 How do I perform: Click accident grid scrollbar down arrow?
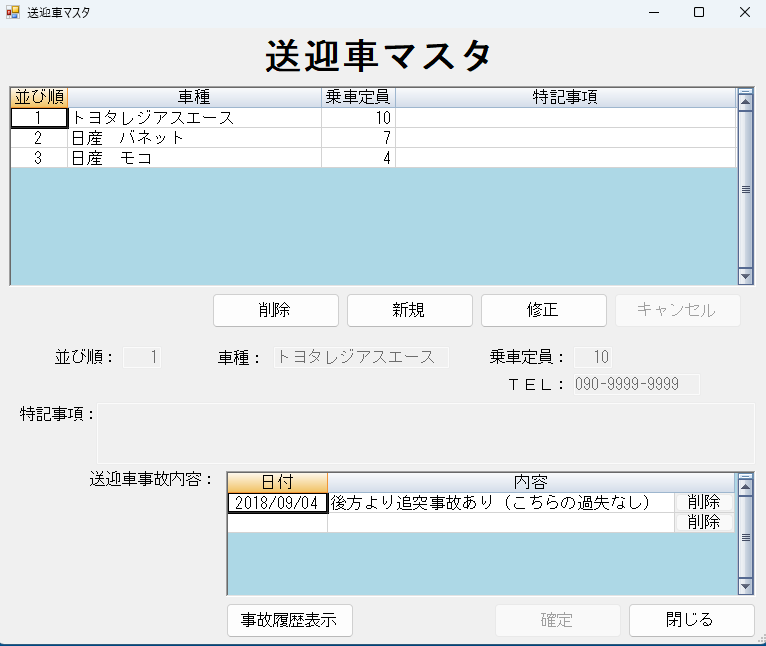click(745, 586)
